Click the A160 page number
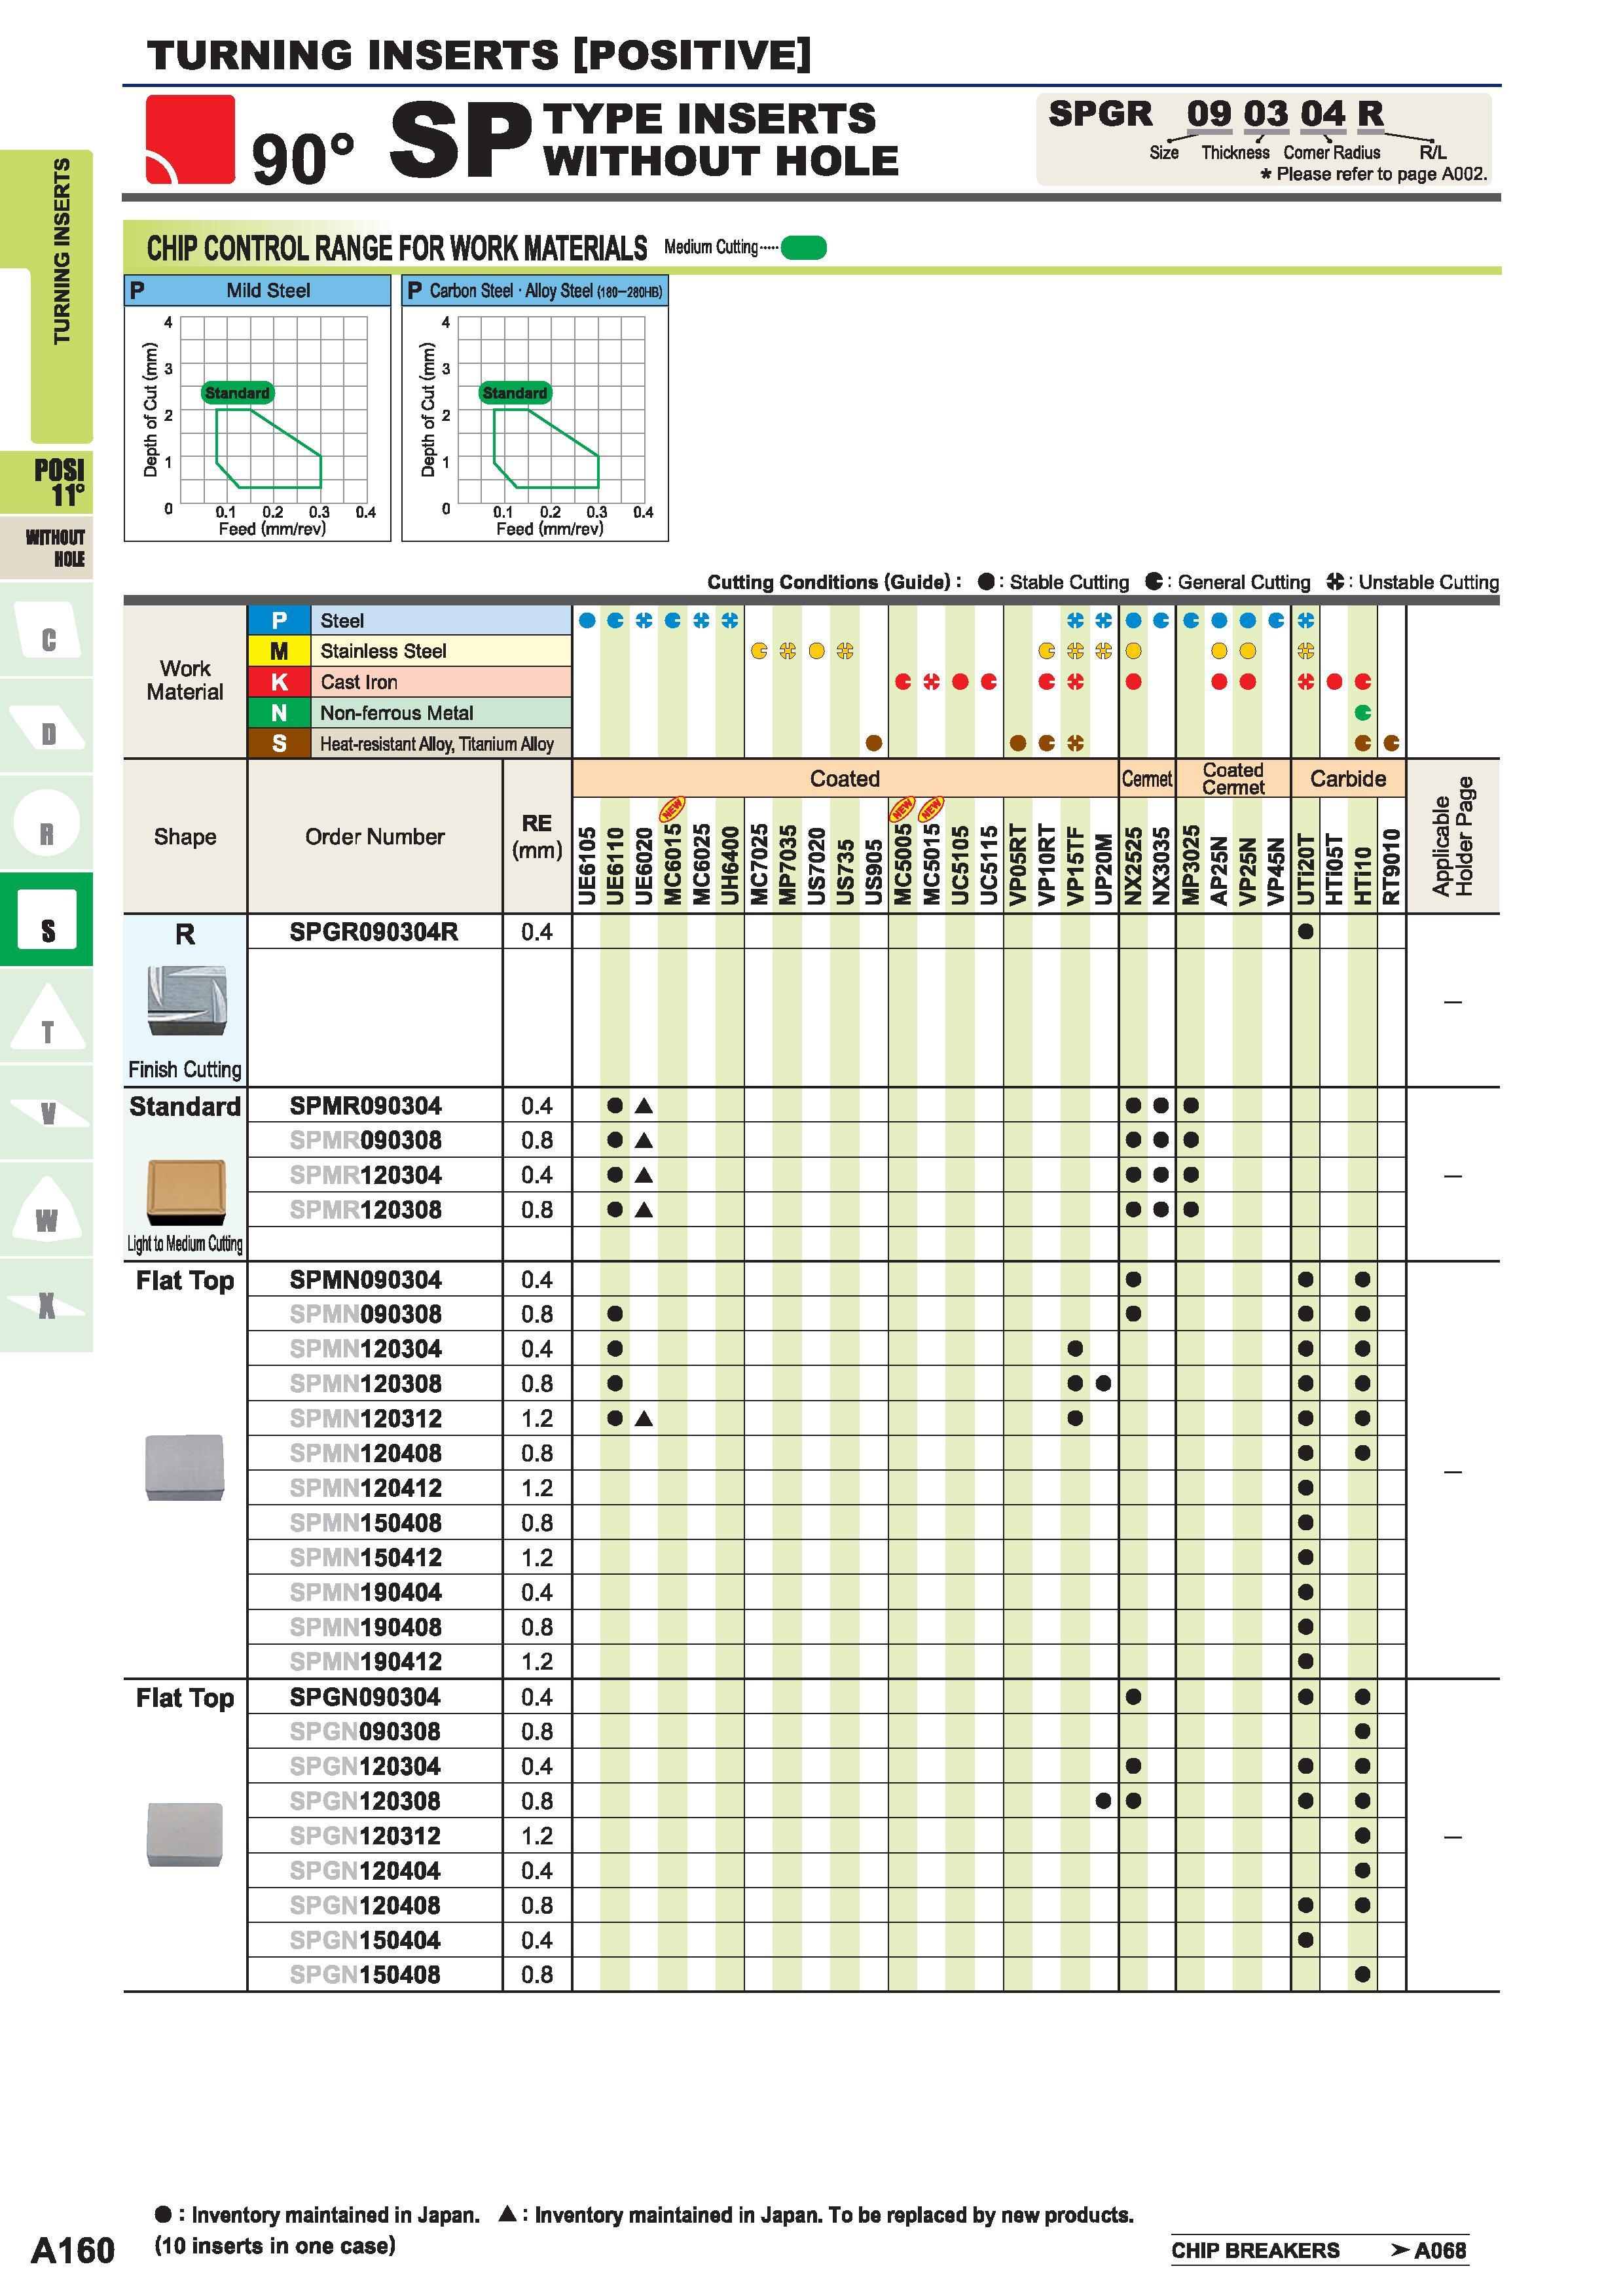The width and height of the screenshot is (1623, 2296). pos(73,2250)
